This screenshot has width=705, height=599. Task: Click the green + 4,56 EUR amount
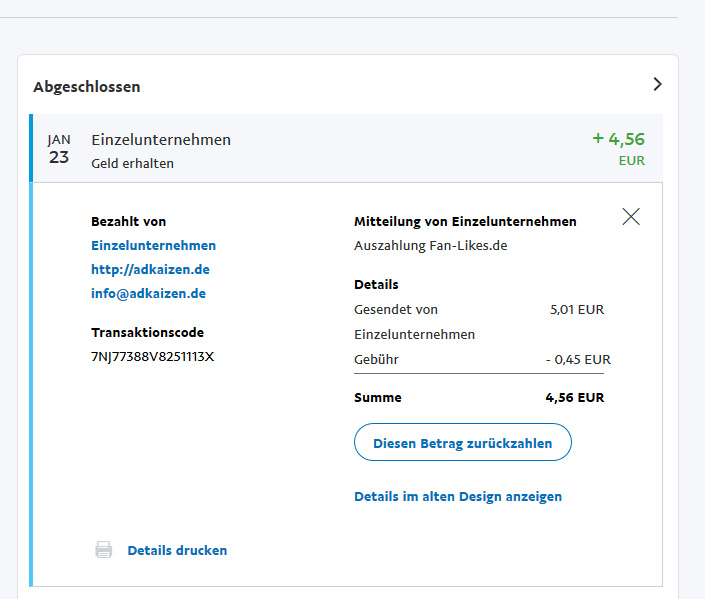point(618,140)
